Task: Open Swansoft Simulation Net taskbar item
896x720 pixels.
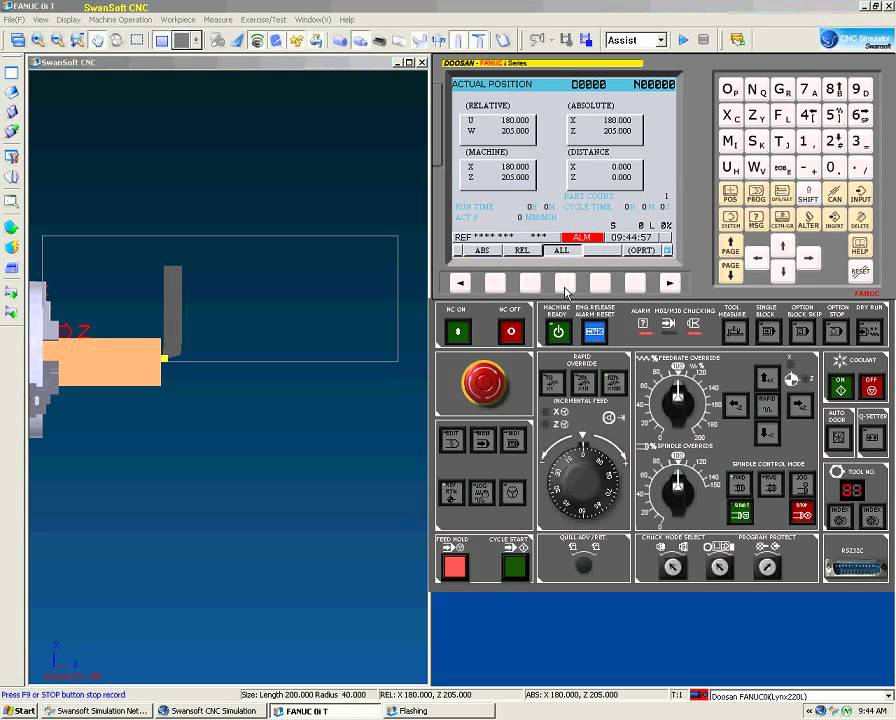Action: pyautogui.click(x=97, y=711)
